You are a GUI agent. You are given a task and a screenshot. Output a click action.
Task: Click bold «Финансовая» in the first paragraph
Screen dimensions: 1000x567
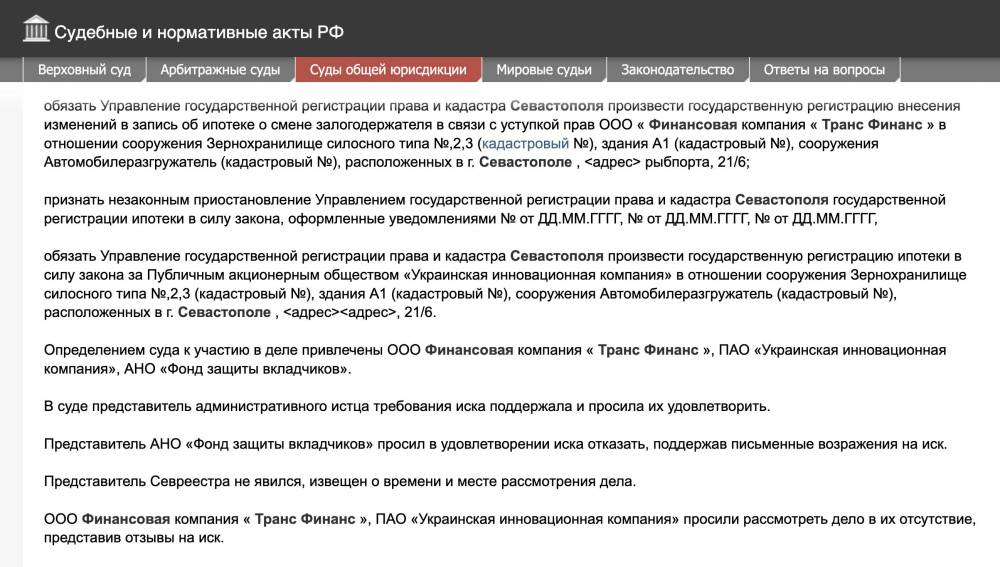click(692, 124)
